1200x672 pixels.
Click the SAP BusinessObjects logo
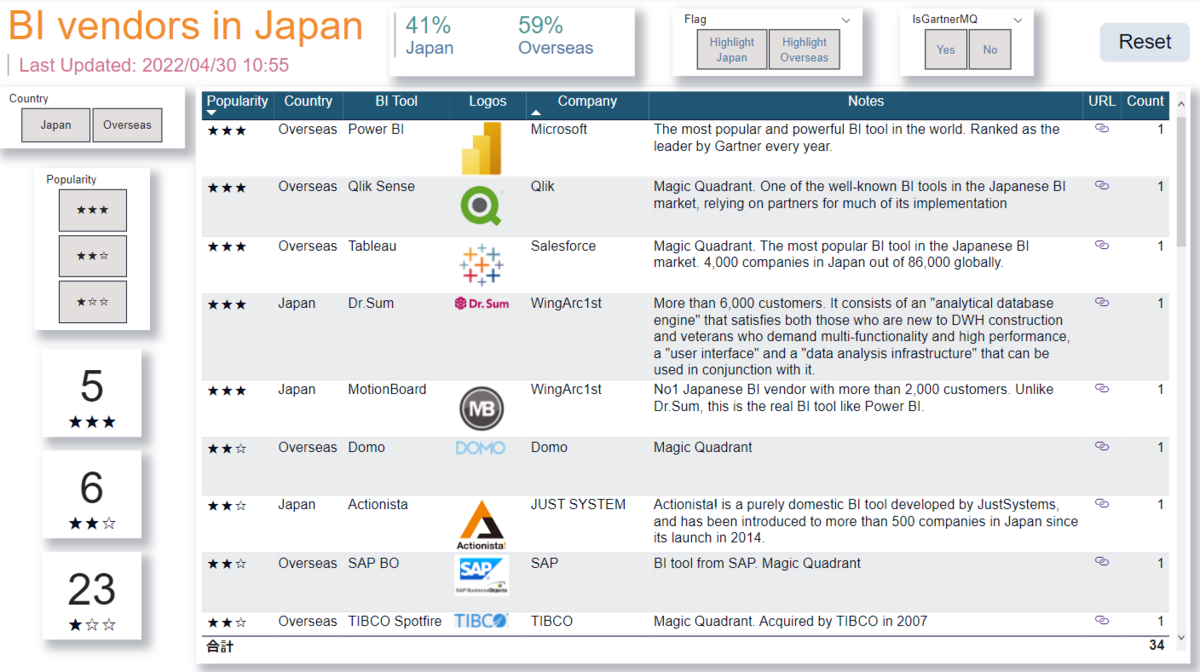coord(481,576)
